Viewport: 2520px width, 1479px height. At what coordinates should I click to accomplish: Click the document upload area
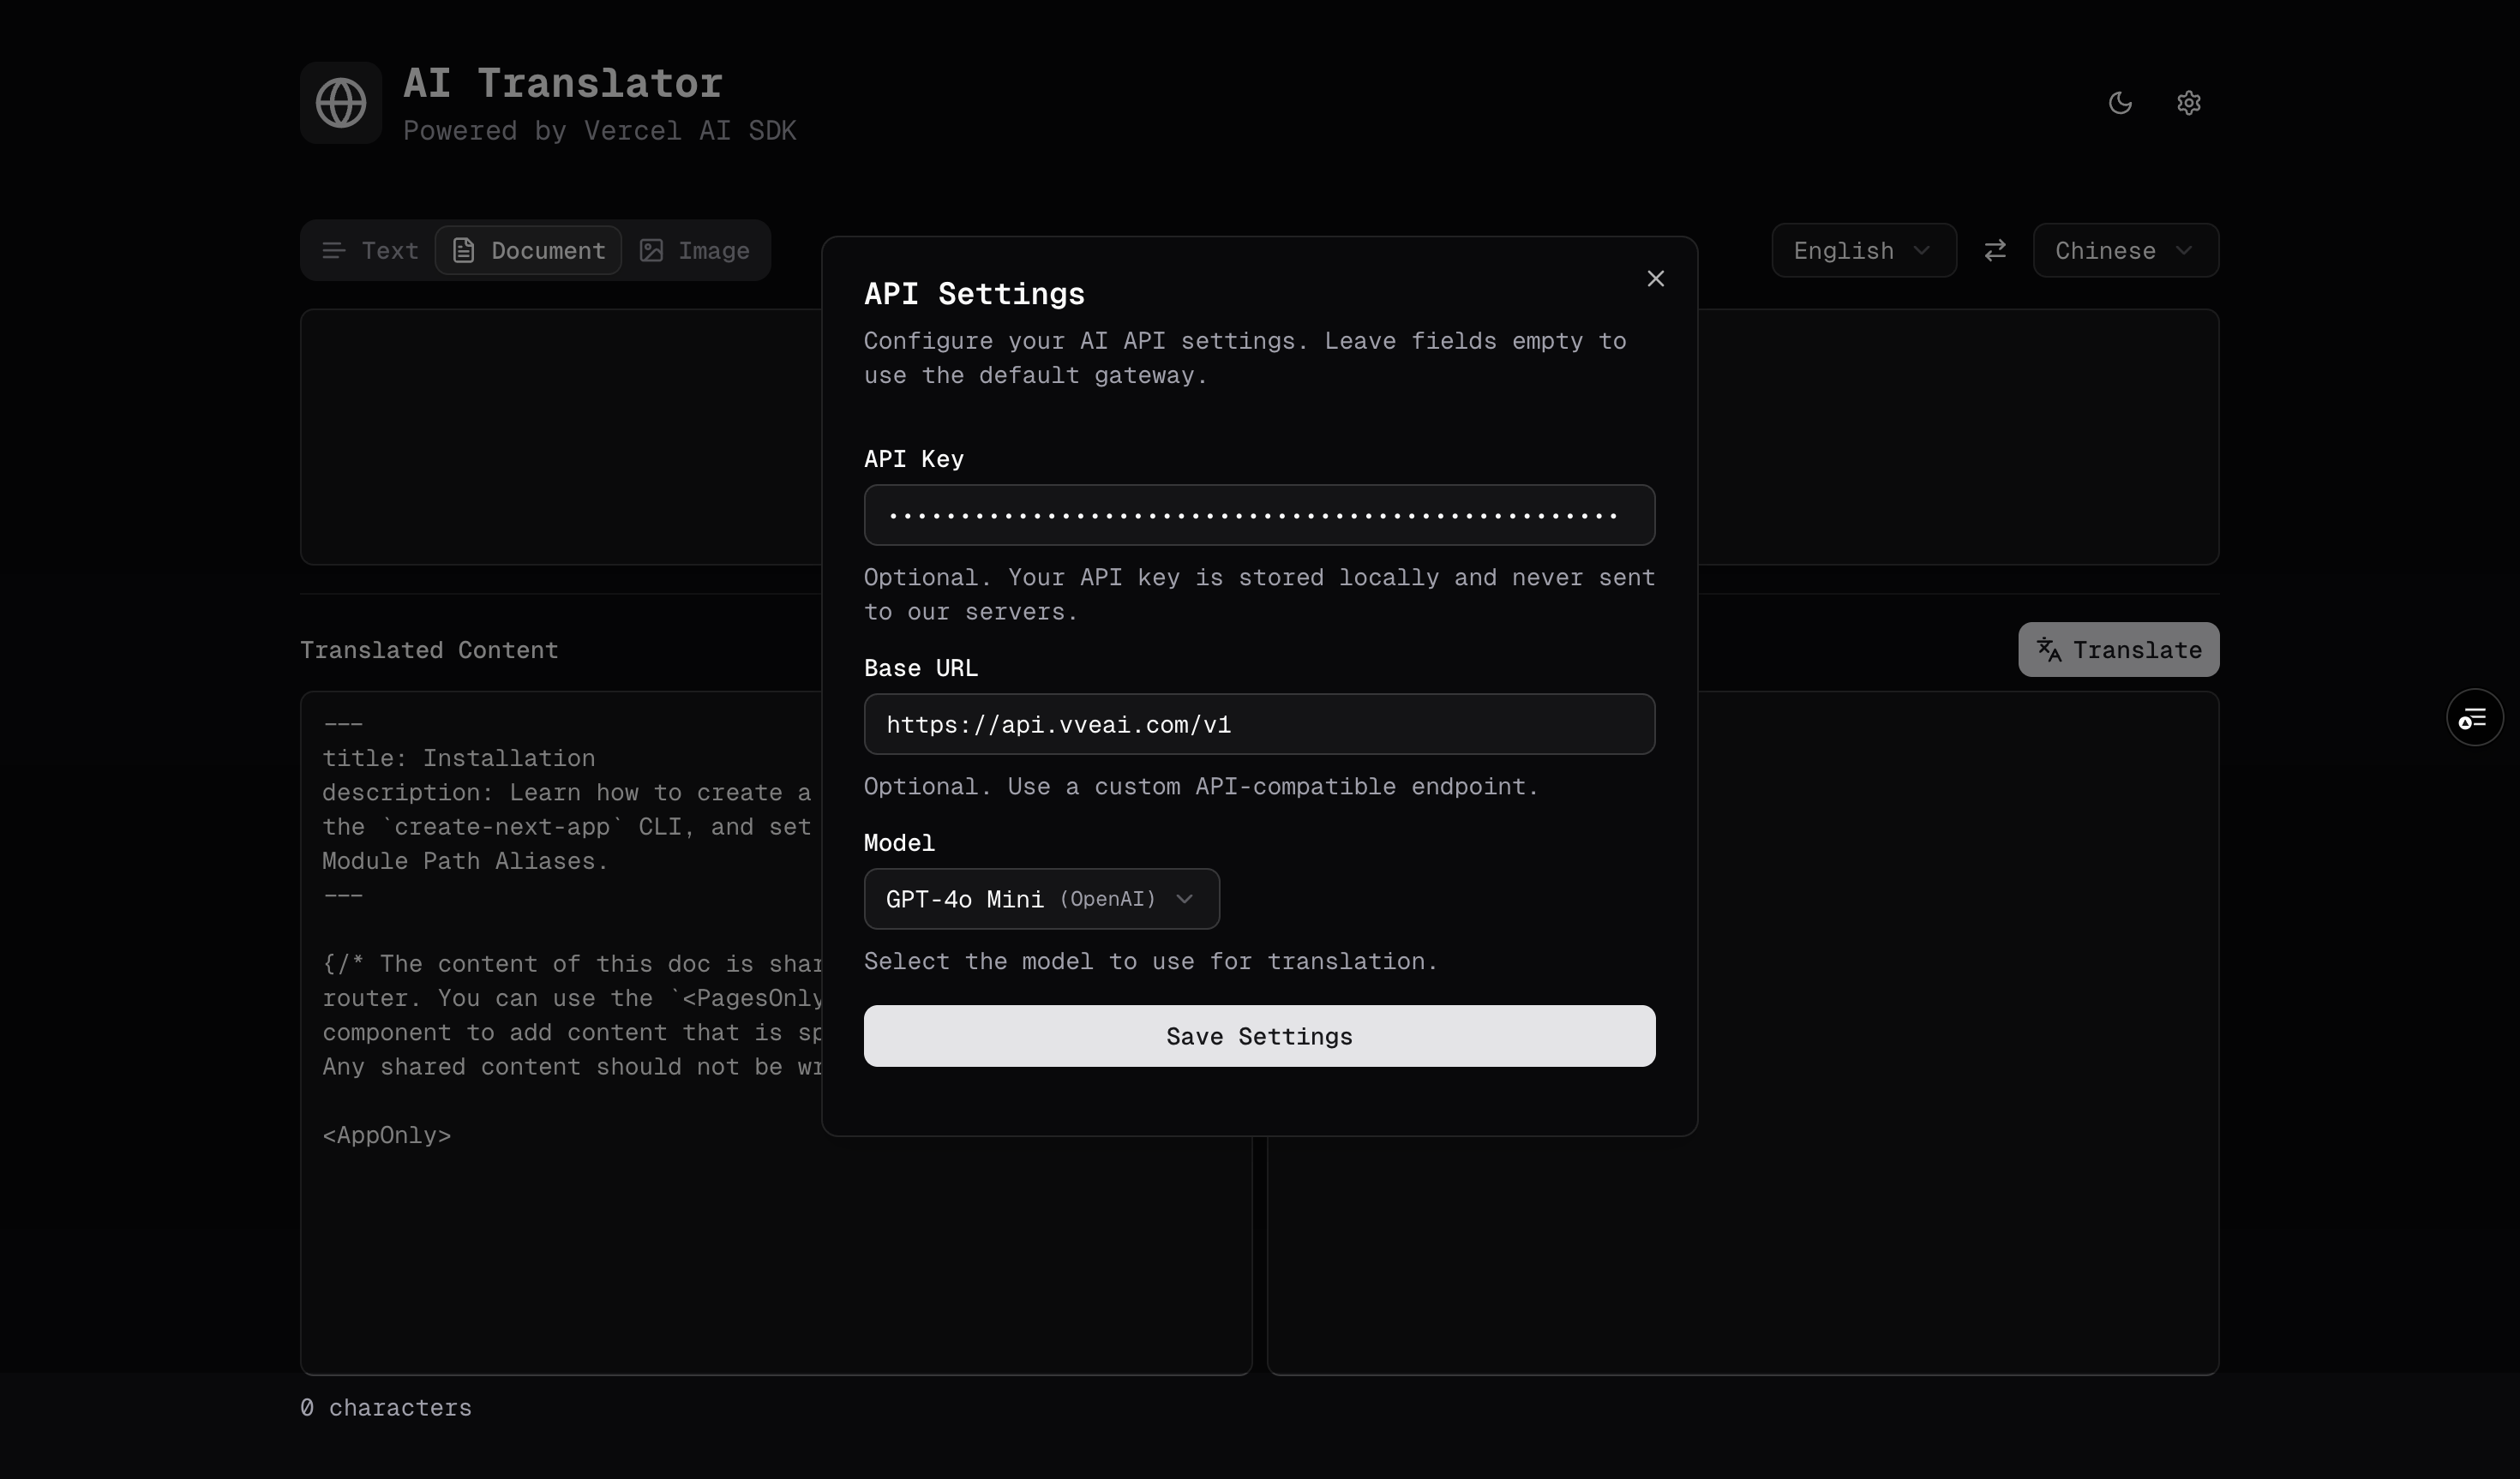[x=560, y=437]
